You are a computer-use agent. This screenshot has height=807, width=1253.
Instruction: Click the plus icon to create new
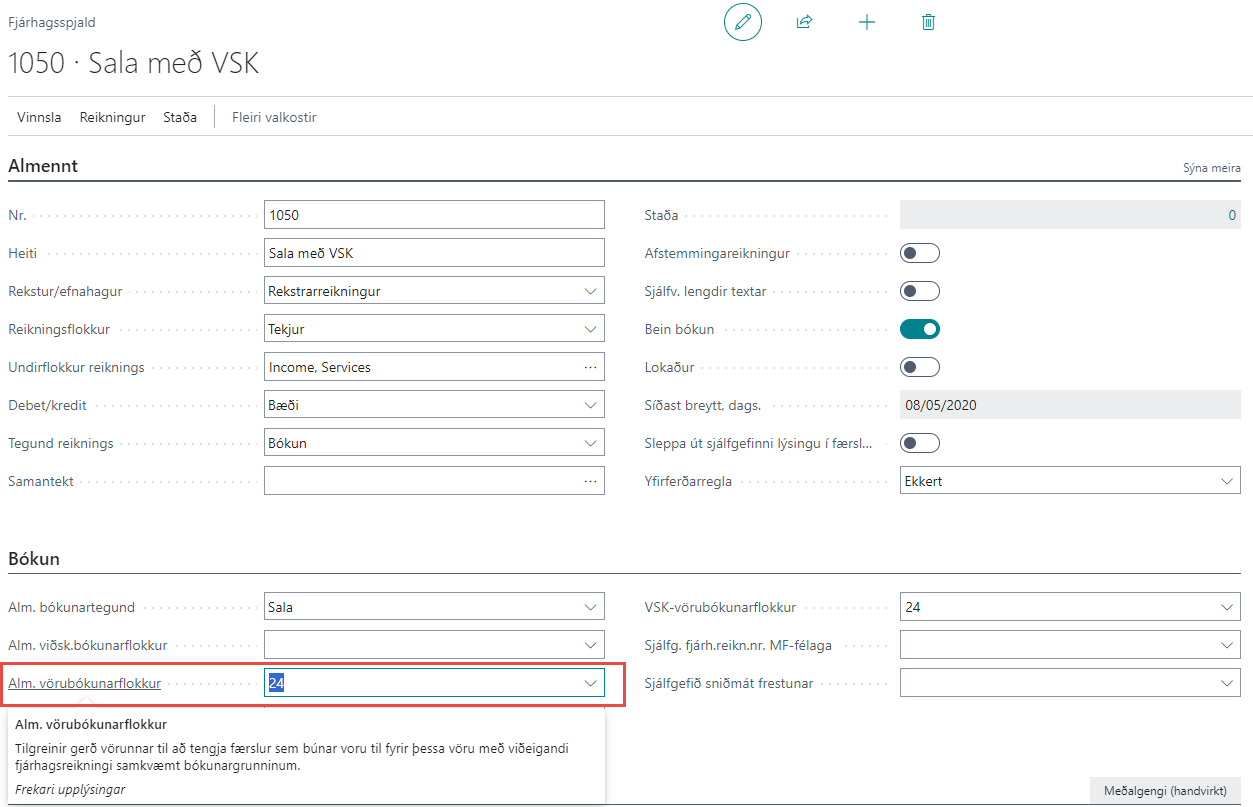[x=866, y=22]
